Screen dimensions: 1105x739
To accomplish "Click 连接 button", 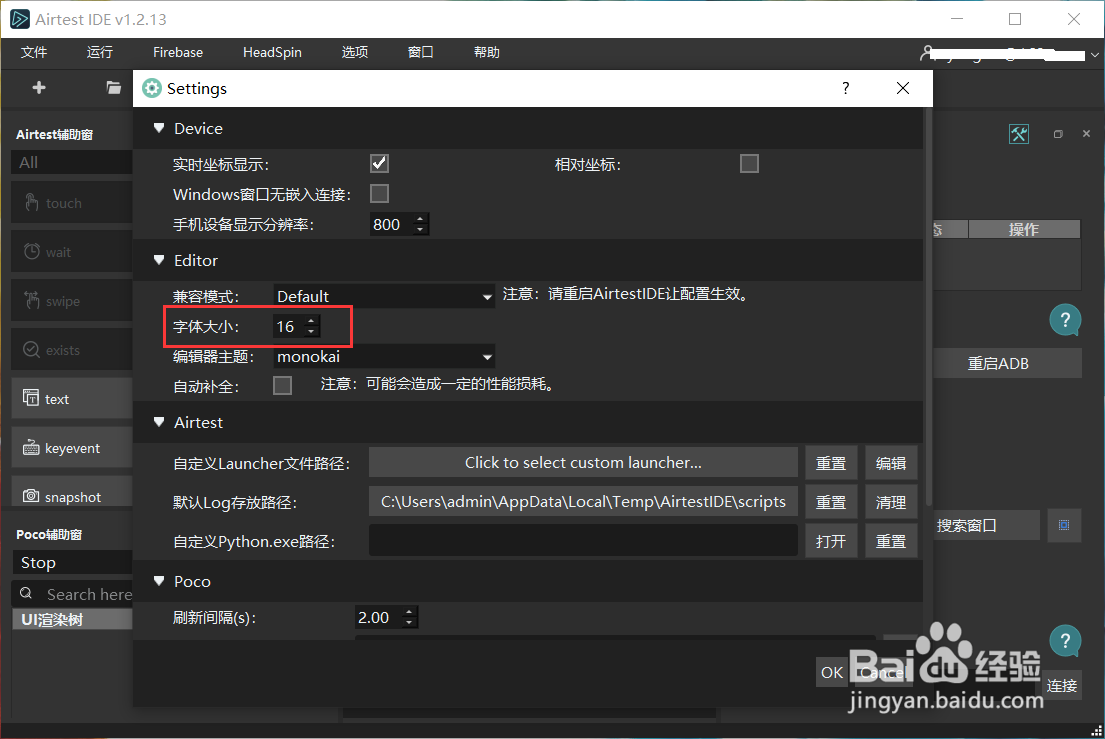I will (1062, 685).
